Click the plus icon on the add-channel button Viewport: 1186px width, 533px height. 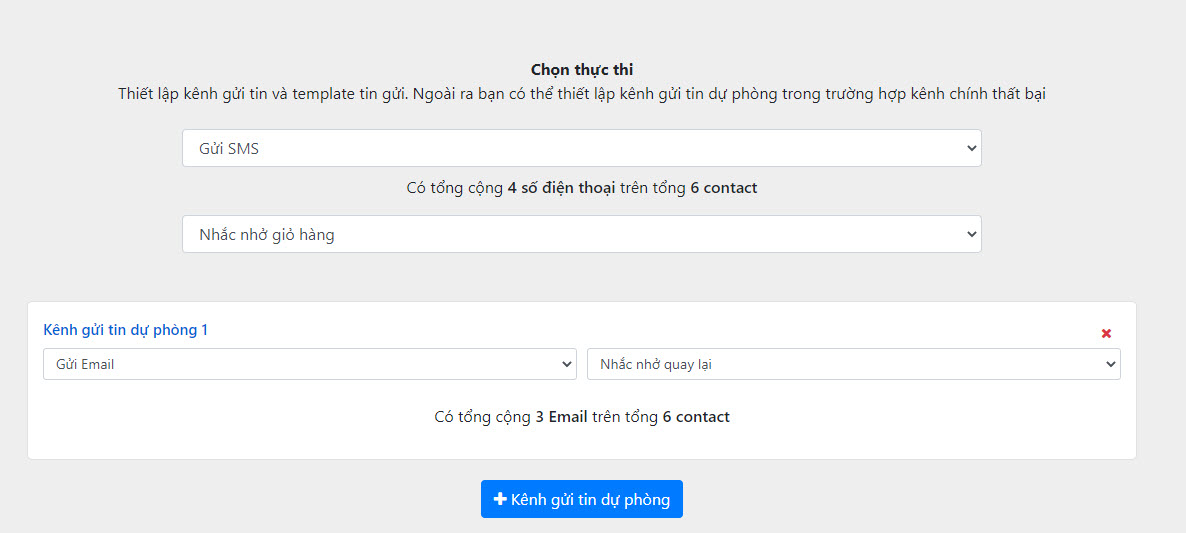(500, 499)
